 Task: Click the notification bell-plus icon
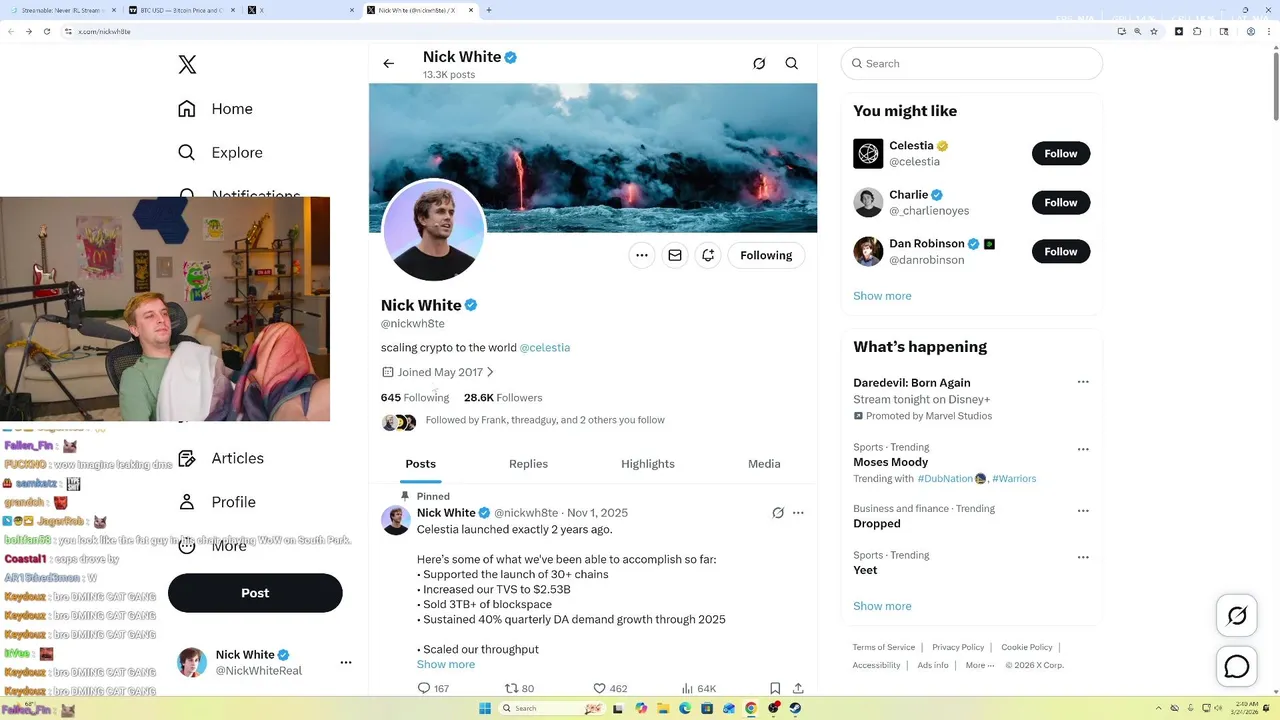coord(708,255)
